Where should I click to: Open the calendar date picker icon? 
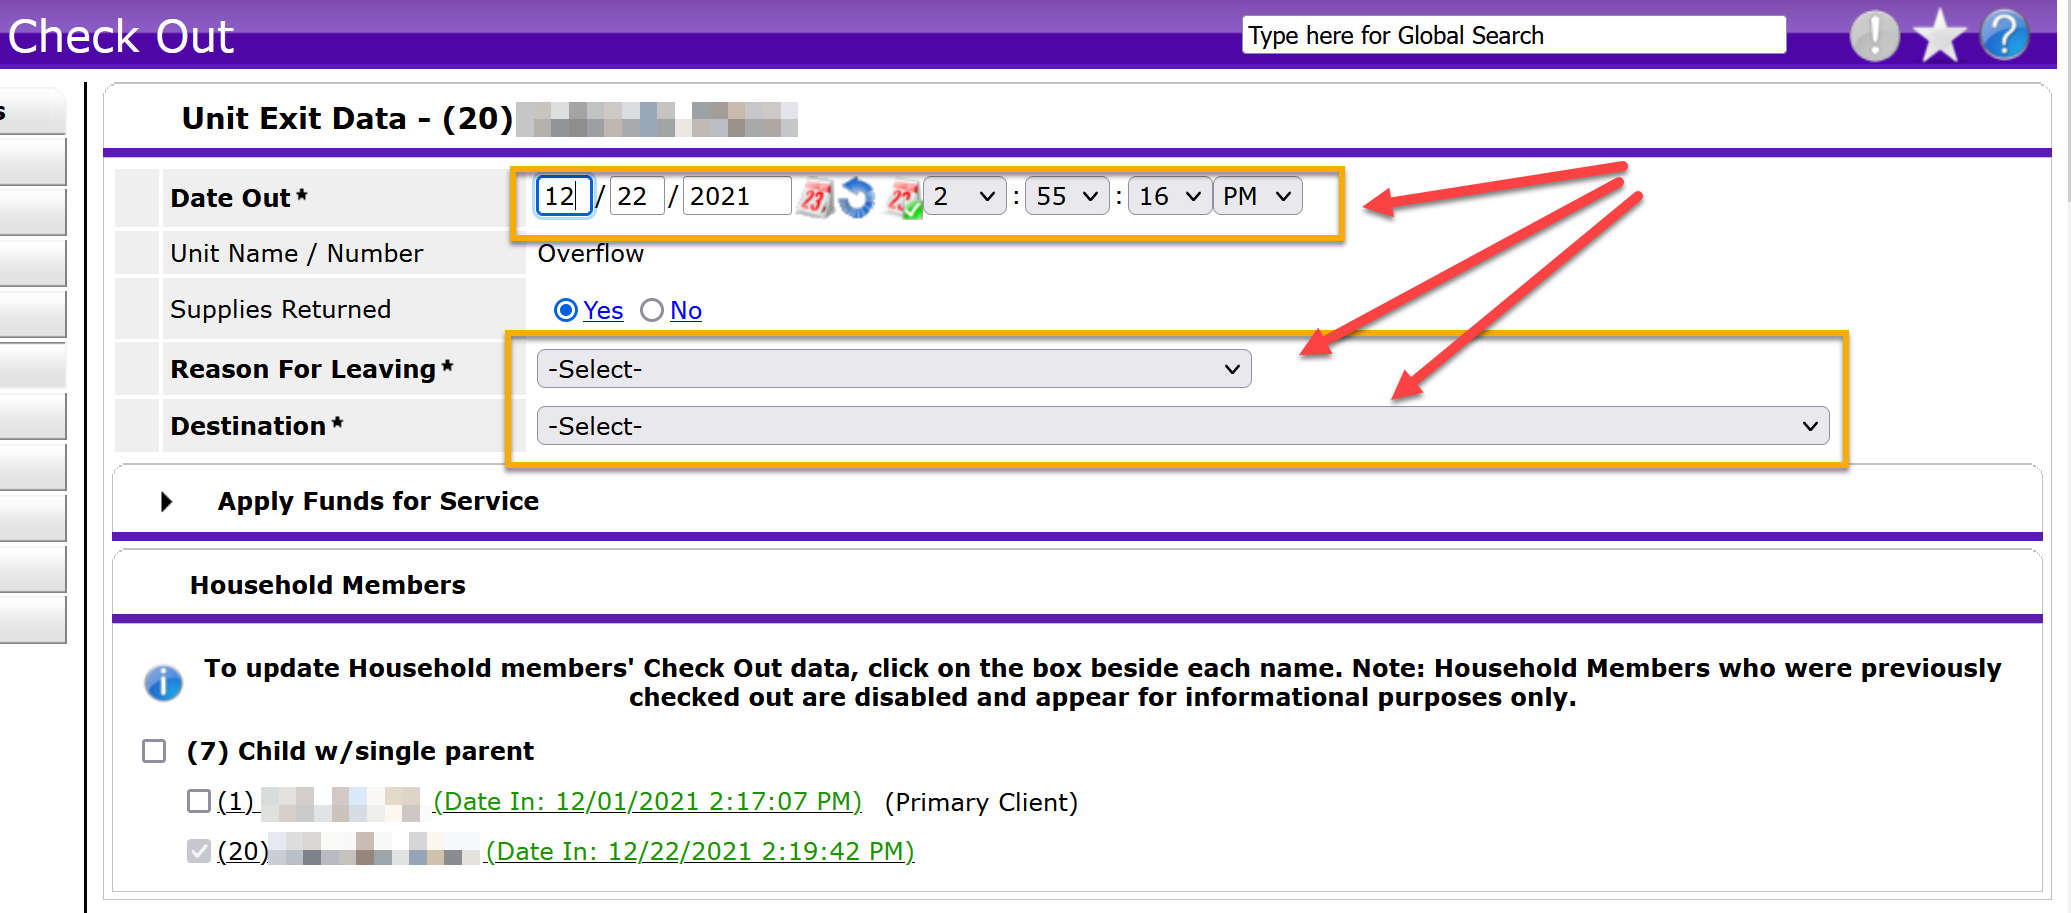[815, 197]
